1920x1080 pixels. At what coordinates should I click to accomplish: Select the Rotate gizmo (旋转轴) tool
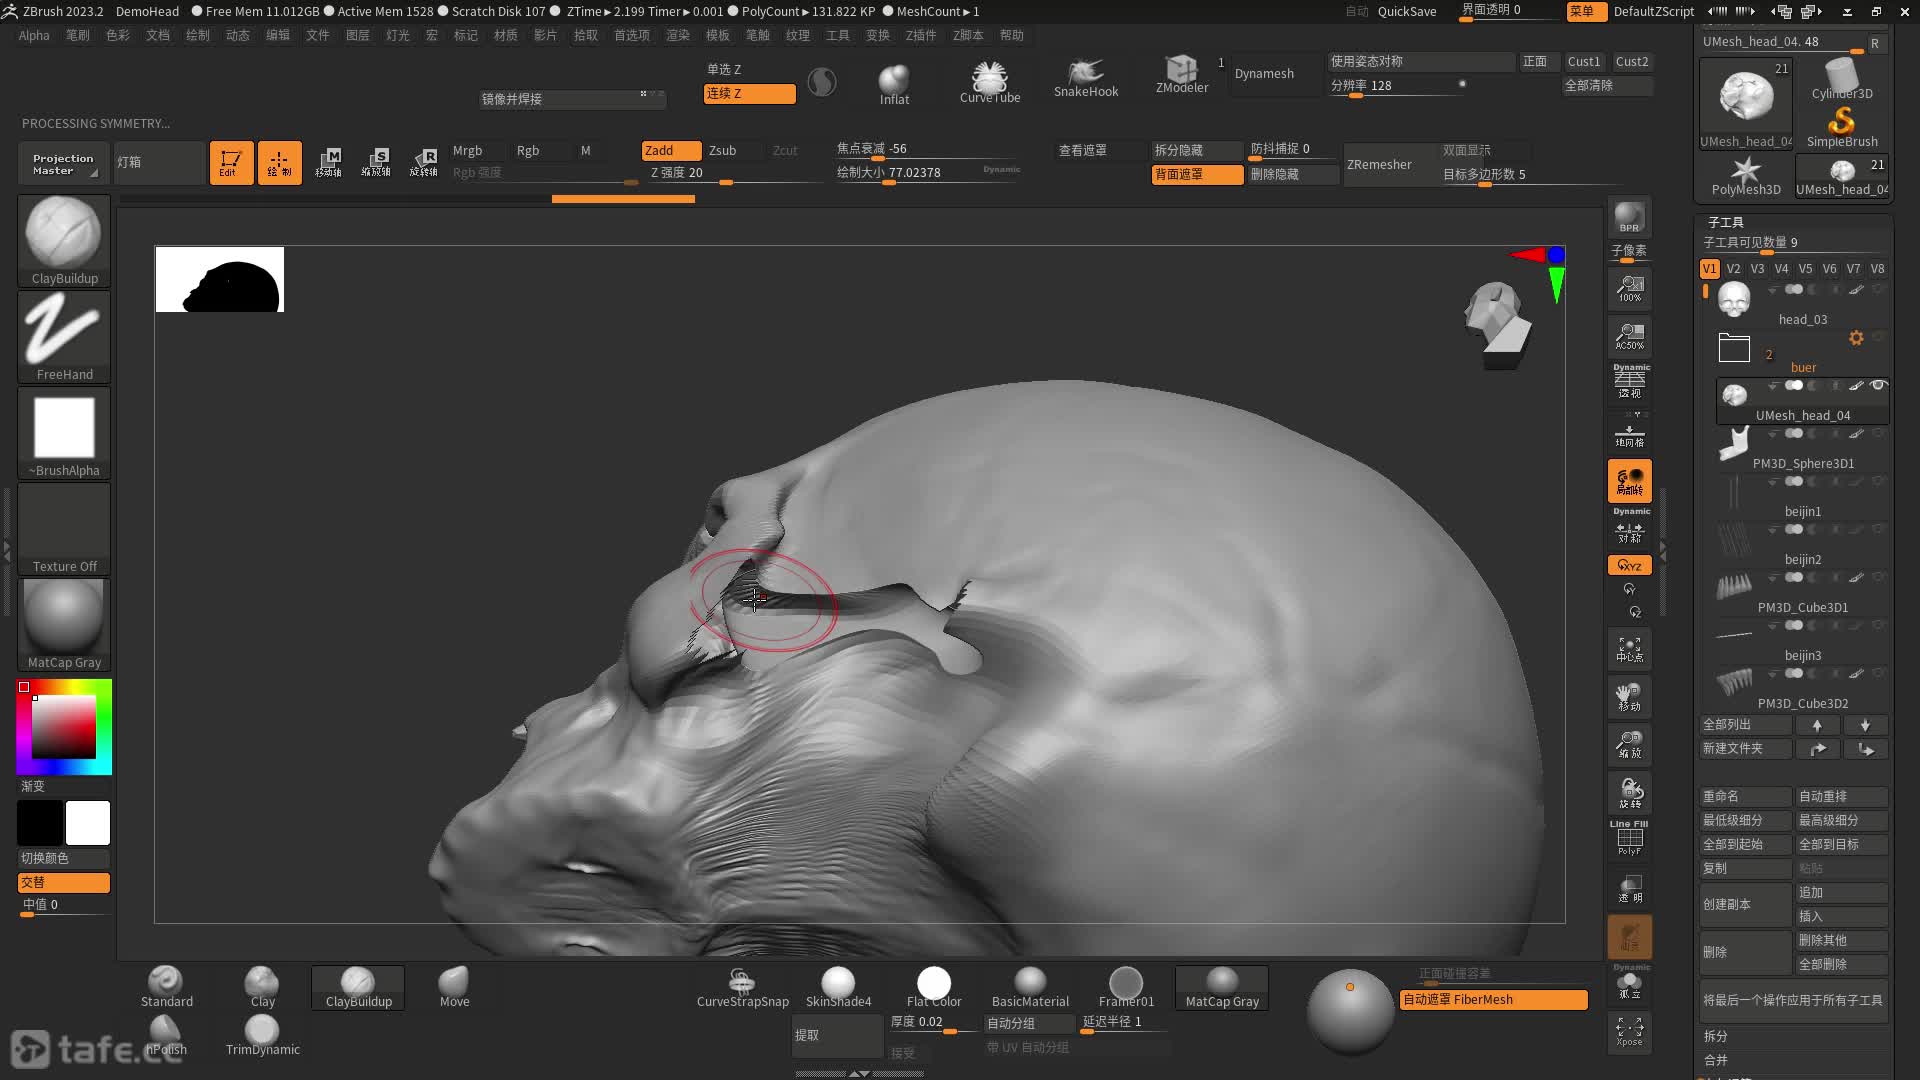(x=424, y=162)
